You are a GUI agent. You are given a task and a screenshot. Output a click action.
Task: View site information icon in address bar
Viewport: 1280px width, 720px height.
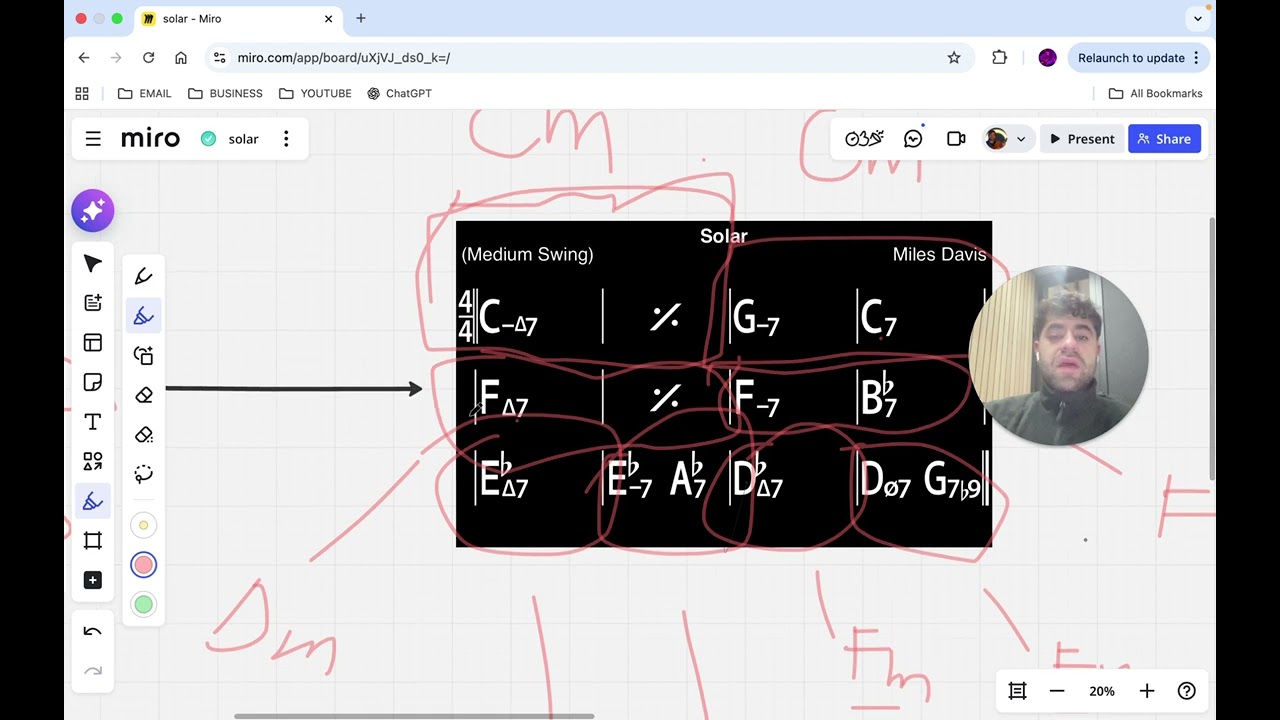pos(220,58)
